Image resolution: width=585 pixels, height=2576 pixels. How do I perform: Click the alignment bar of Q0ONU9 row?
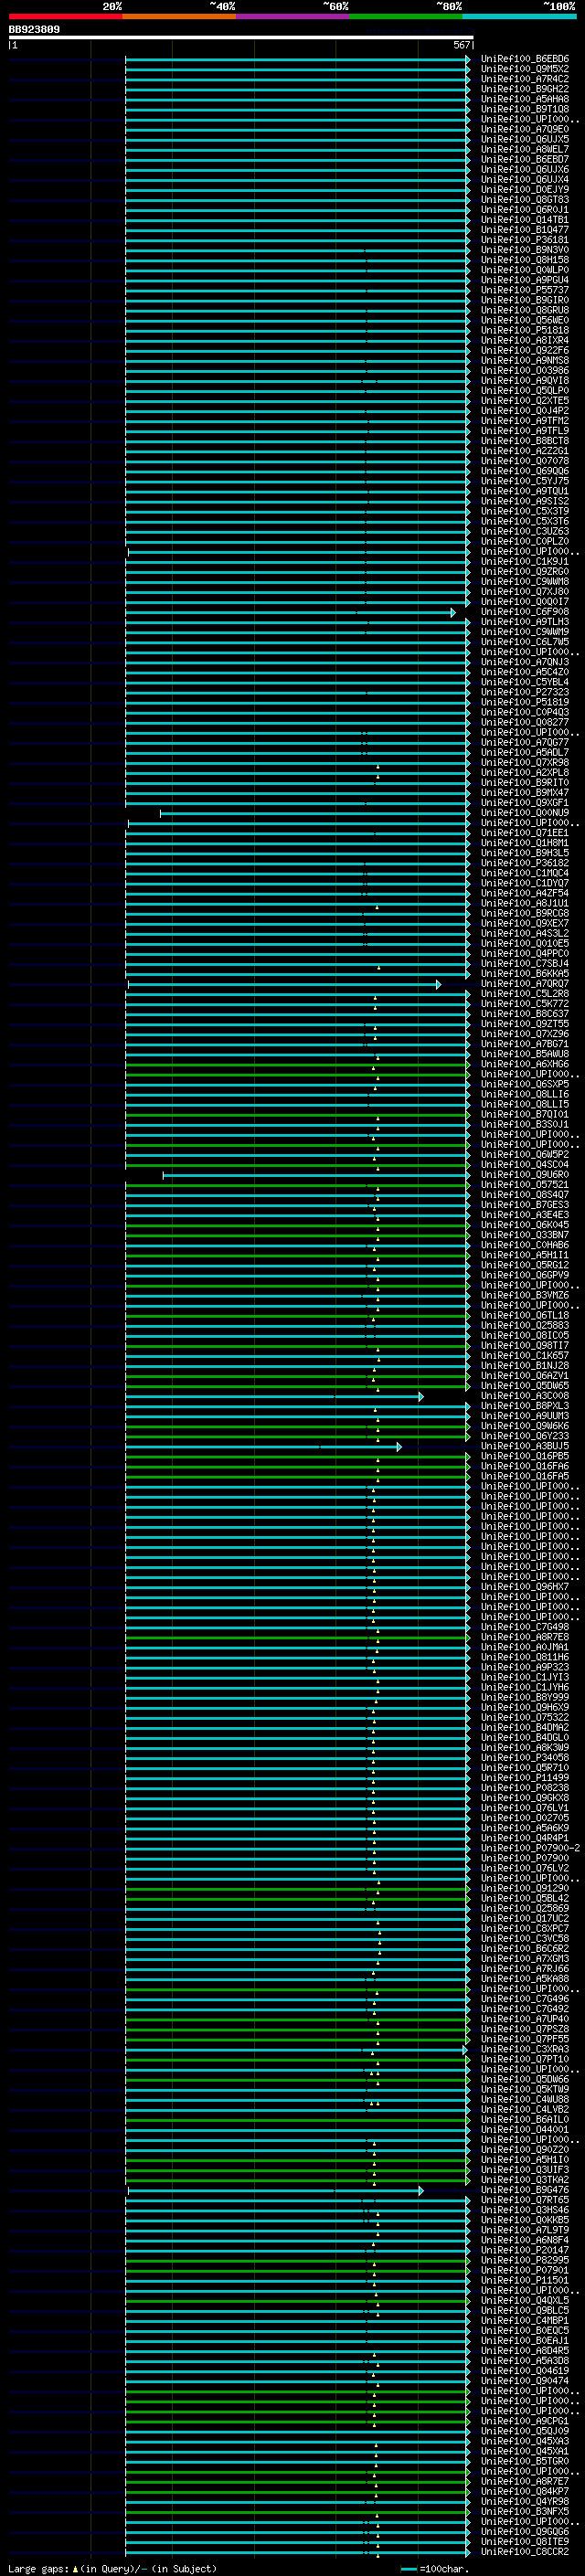pyautogui.click(x=315, y=813)
